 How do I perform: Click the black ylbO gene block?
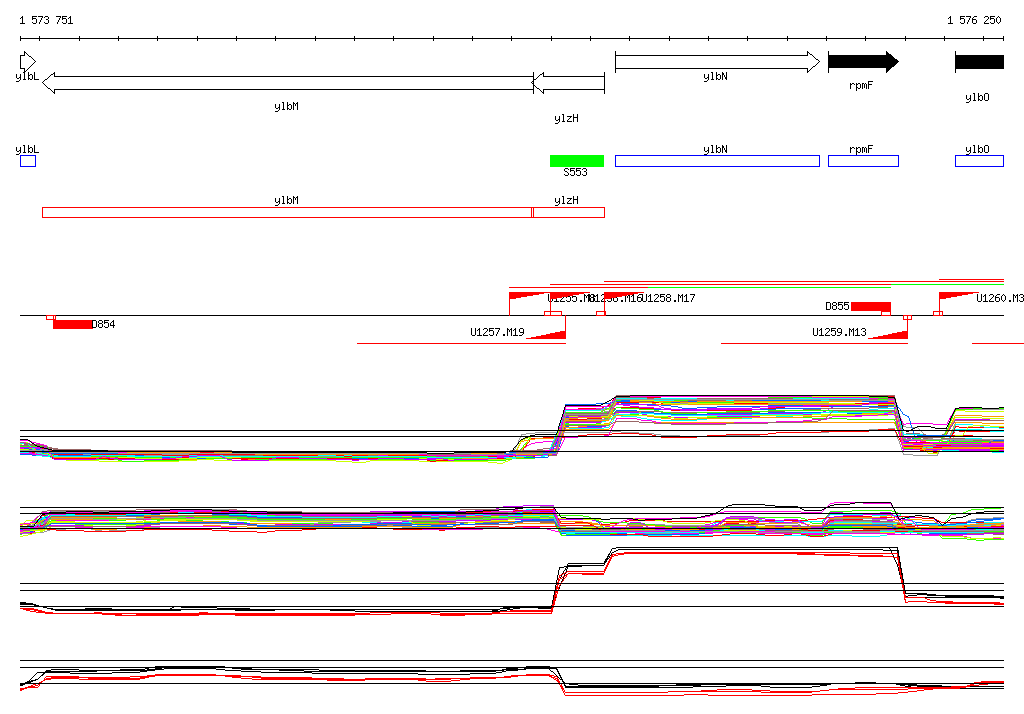tap(980, 62)
